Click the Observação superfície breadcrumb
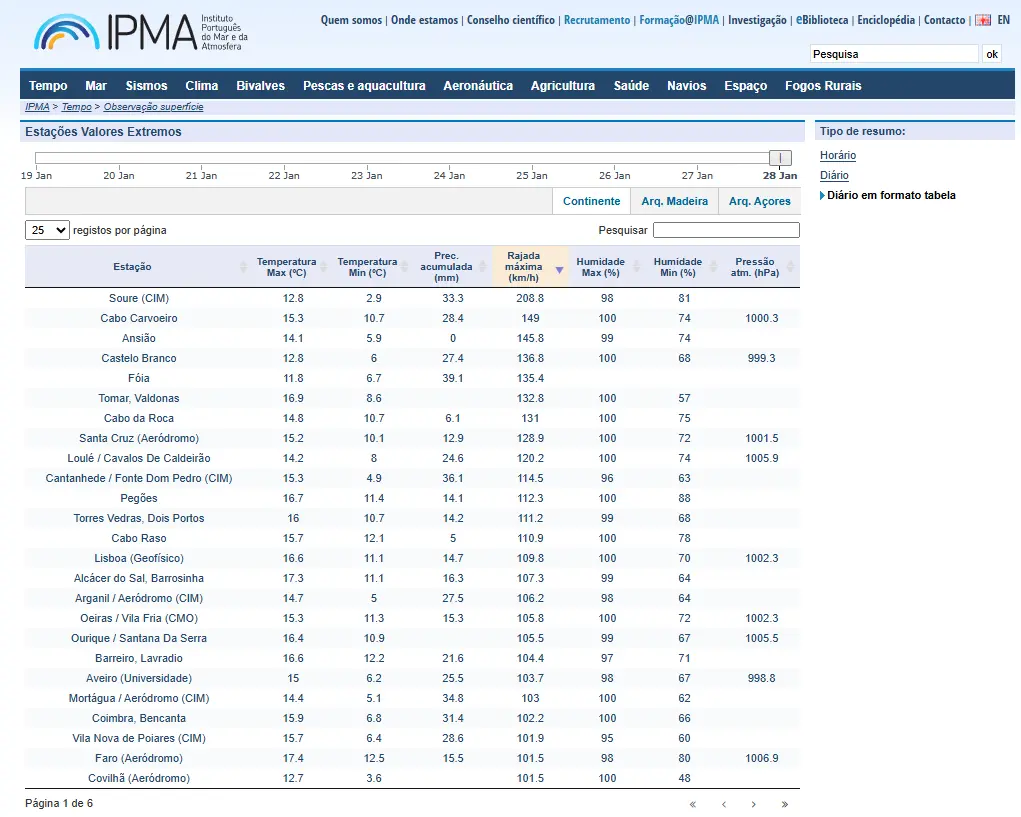Screen dimensions: 1021x817 pyautogui.click(x=153, y=107)
